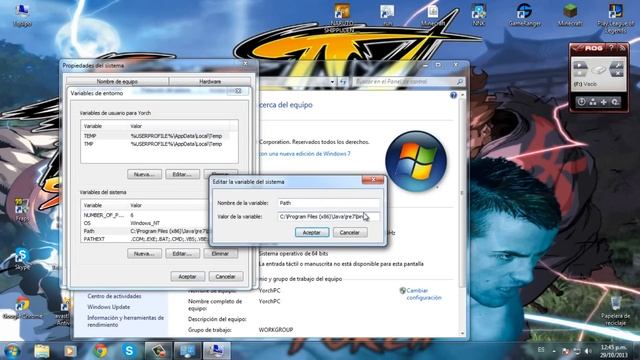Click the Windows Start orb
This screenshot has width=640, height=360.
tap(12, 351)
